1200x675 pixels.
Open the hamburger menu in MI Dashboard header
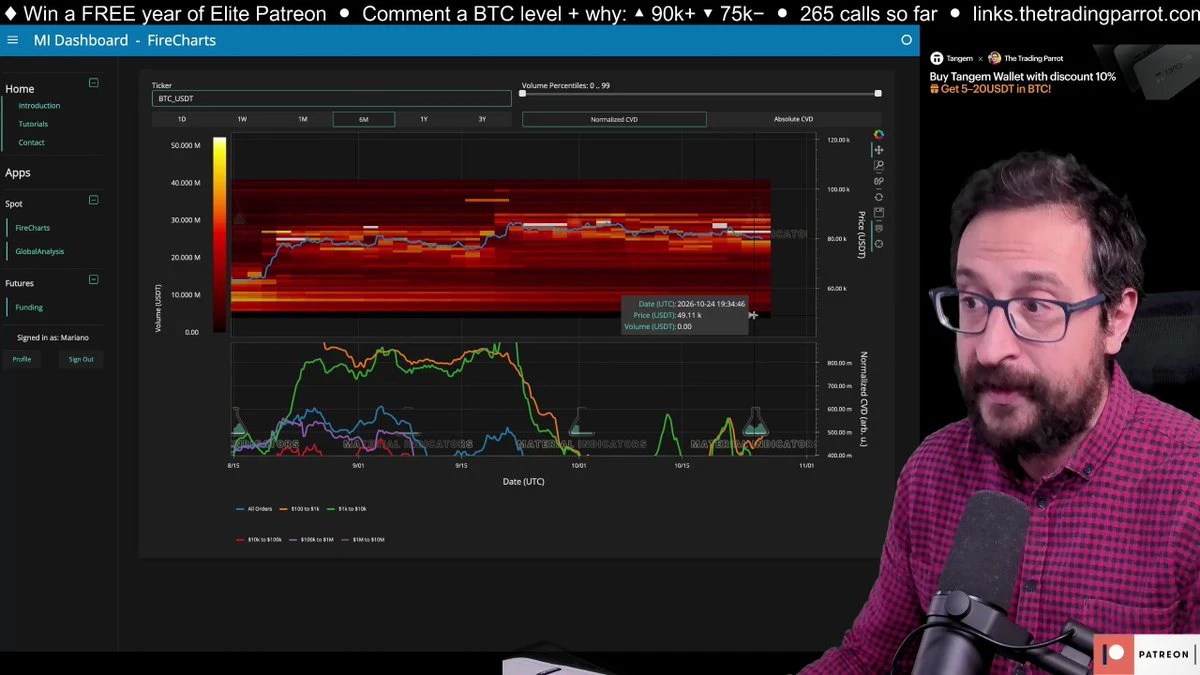click(x=12, y=40)
